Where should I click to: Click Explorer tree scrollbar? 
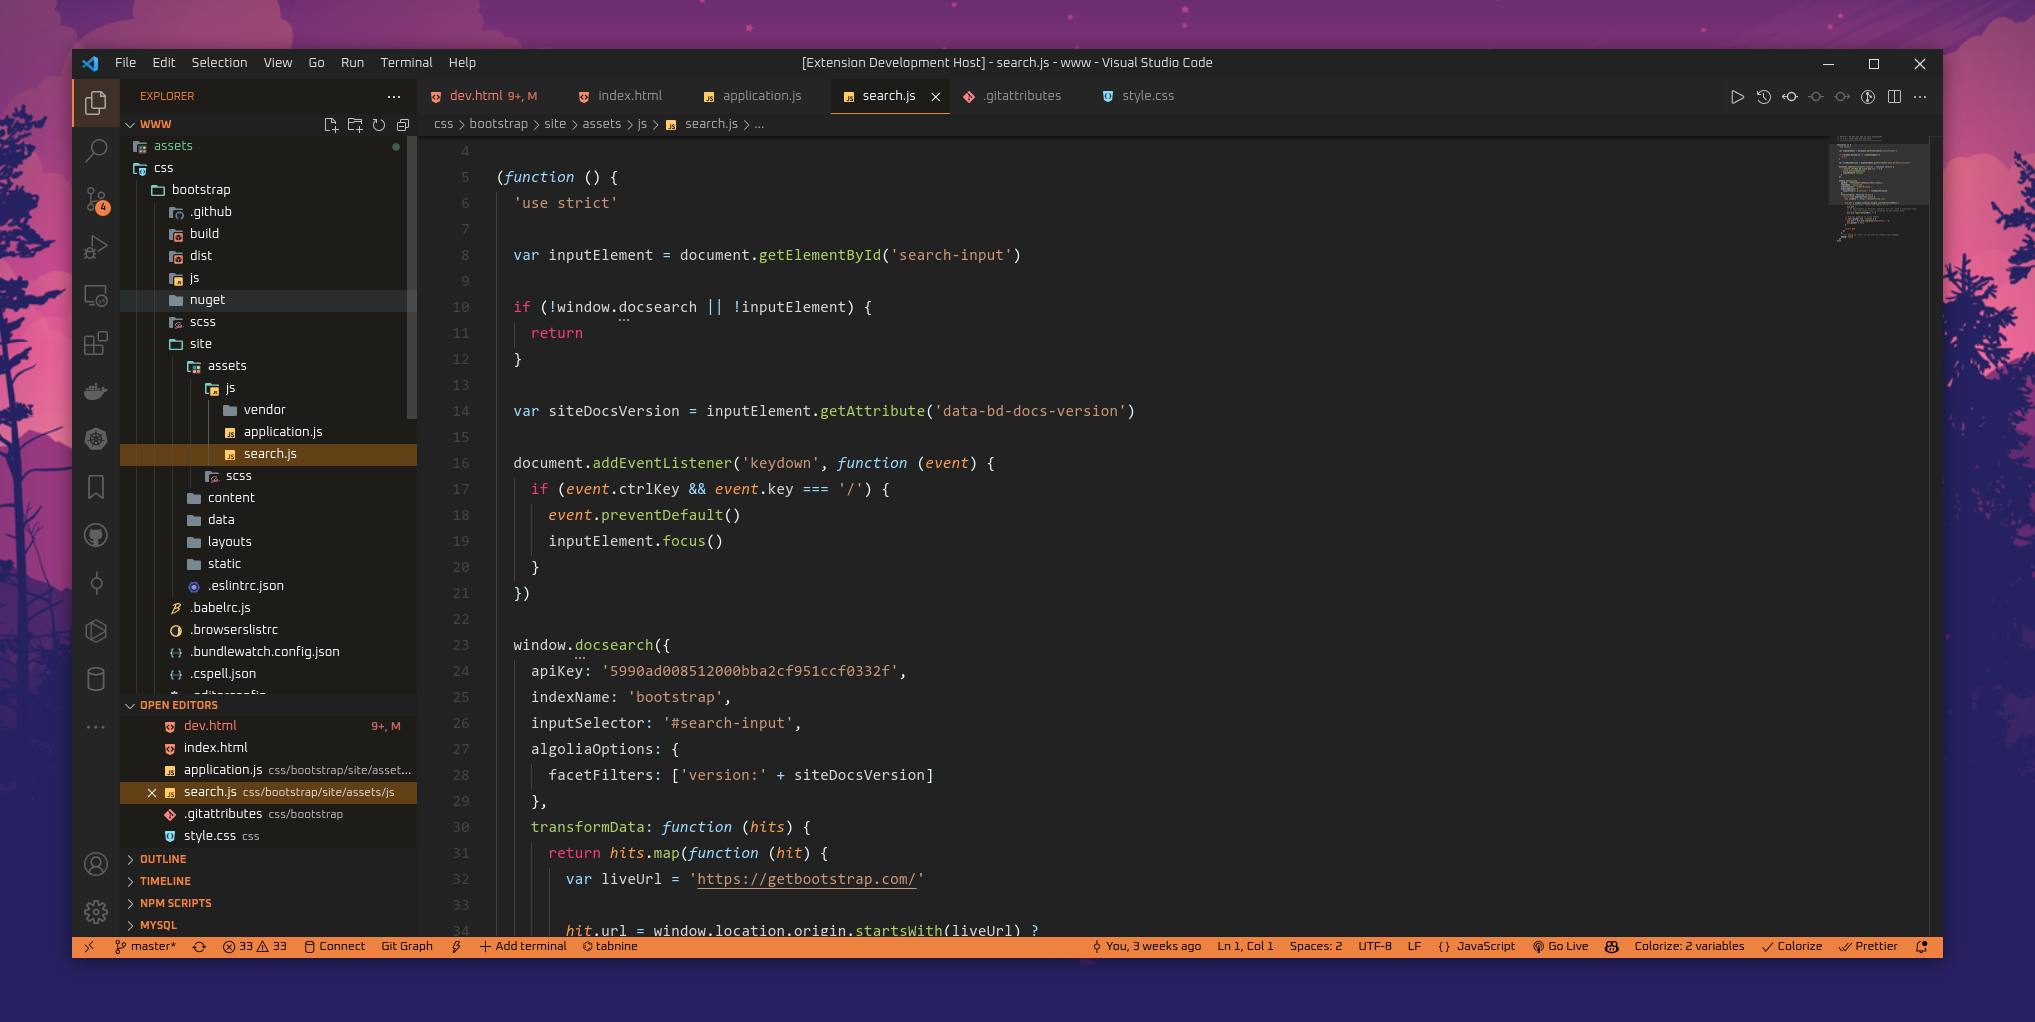(411, 277)
